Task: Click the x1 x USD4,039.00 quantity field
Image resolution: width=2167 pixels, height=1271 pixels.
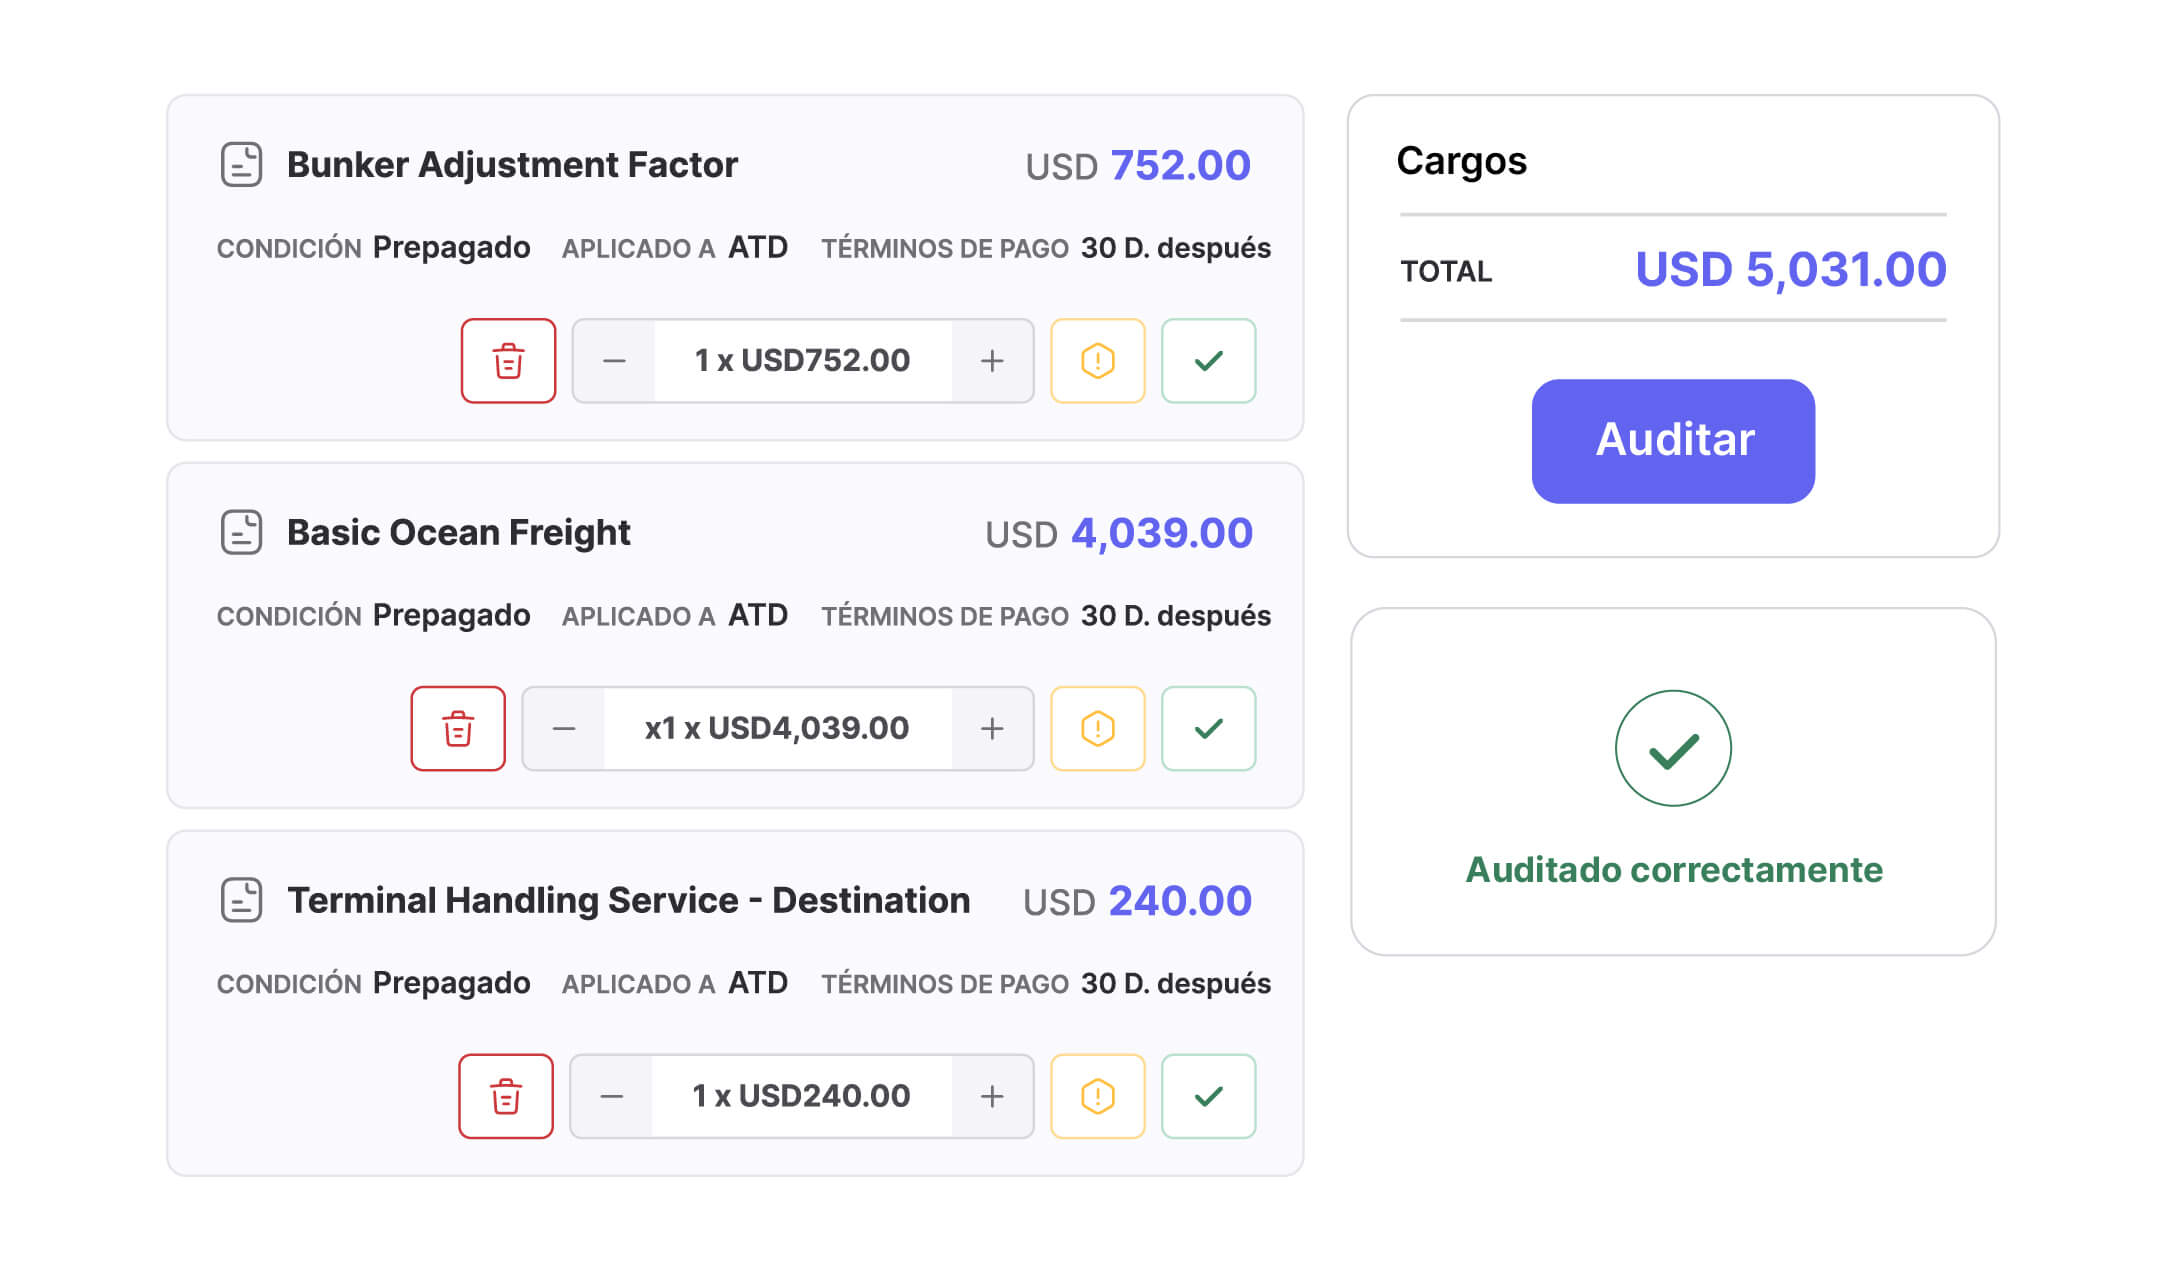Action: coord(777,729)
